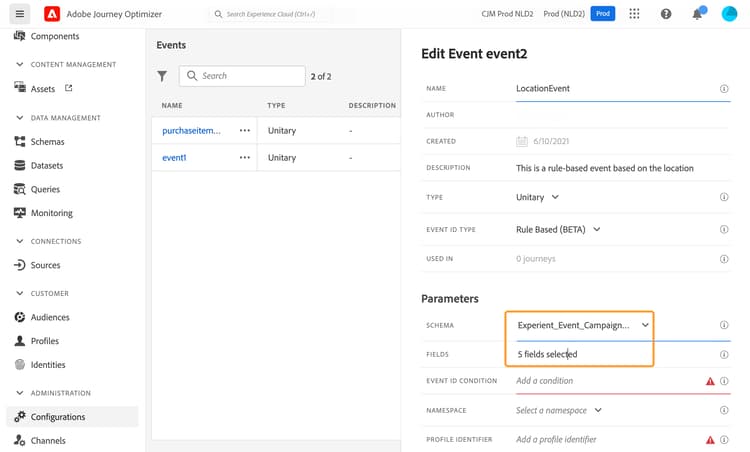Open the Type Unitary dropdown
750x452 pixels.
(x=538, y=197)
